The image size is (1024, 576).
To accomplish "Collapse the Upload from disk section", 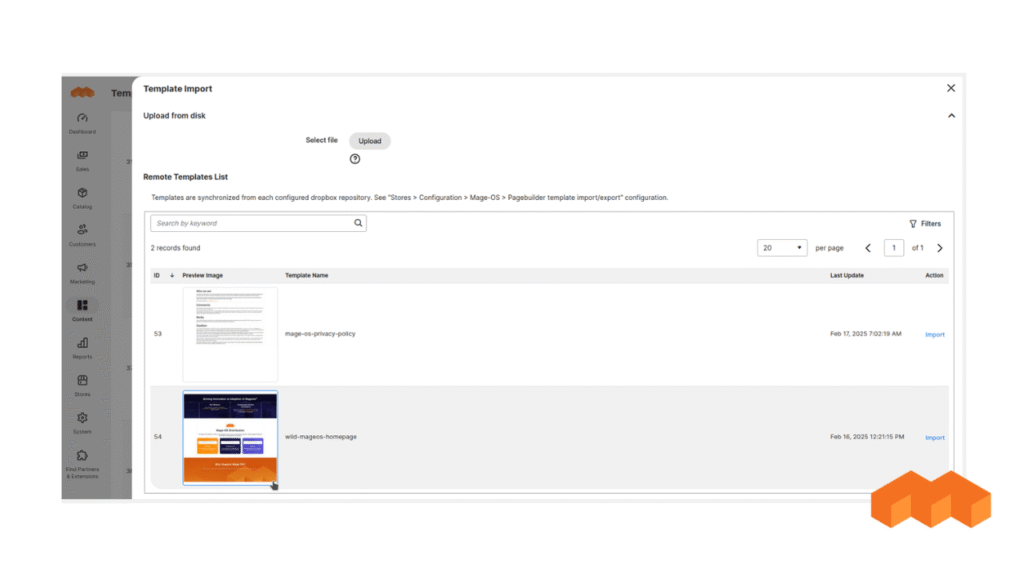I will pos(951,115).
